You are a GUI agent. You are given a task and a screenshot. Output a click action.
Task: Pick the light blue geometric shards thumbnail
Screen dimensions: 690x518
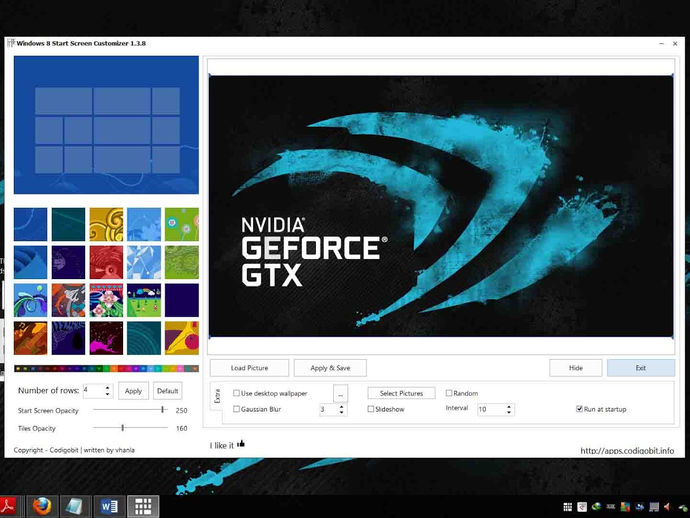(x=144, y=262)
